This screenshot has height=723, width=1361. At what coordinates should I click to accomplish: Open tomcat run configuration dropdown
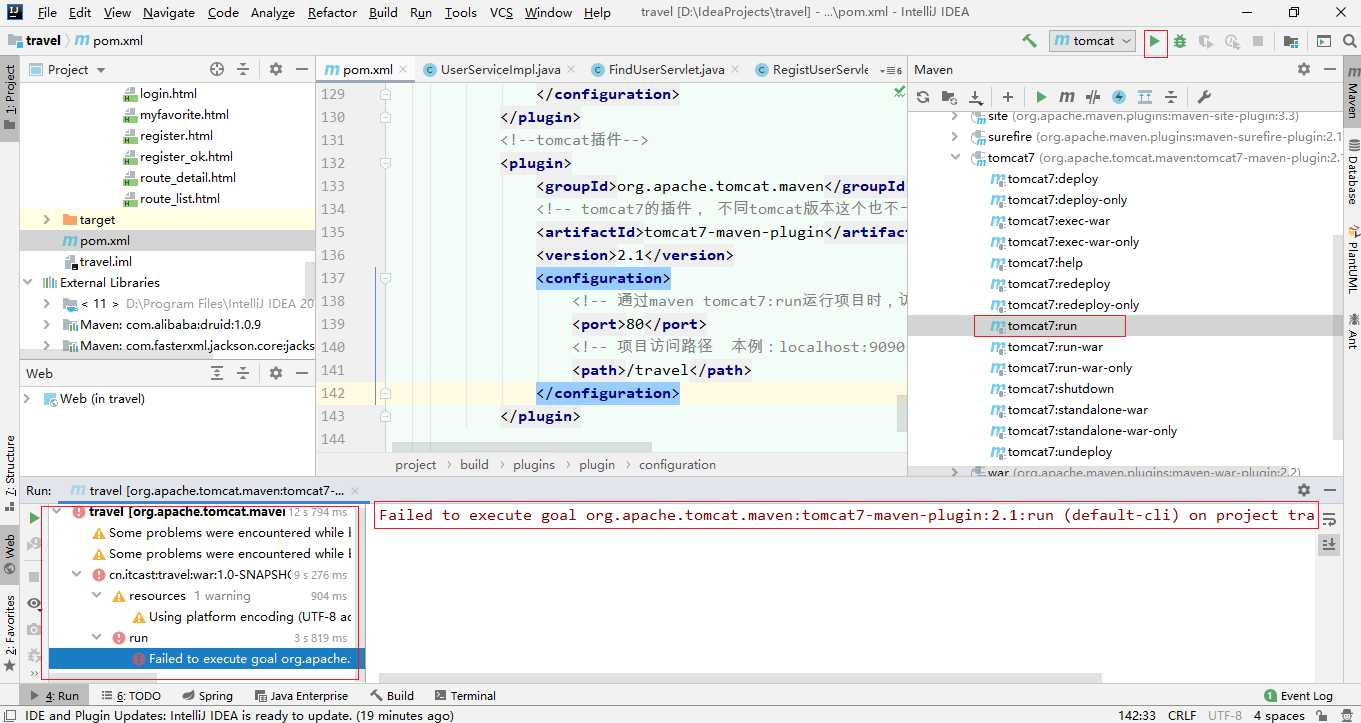coord(1092,41)
